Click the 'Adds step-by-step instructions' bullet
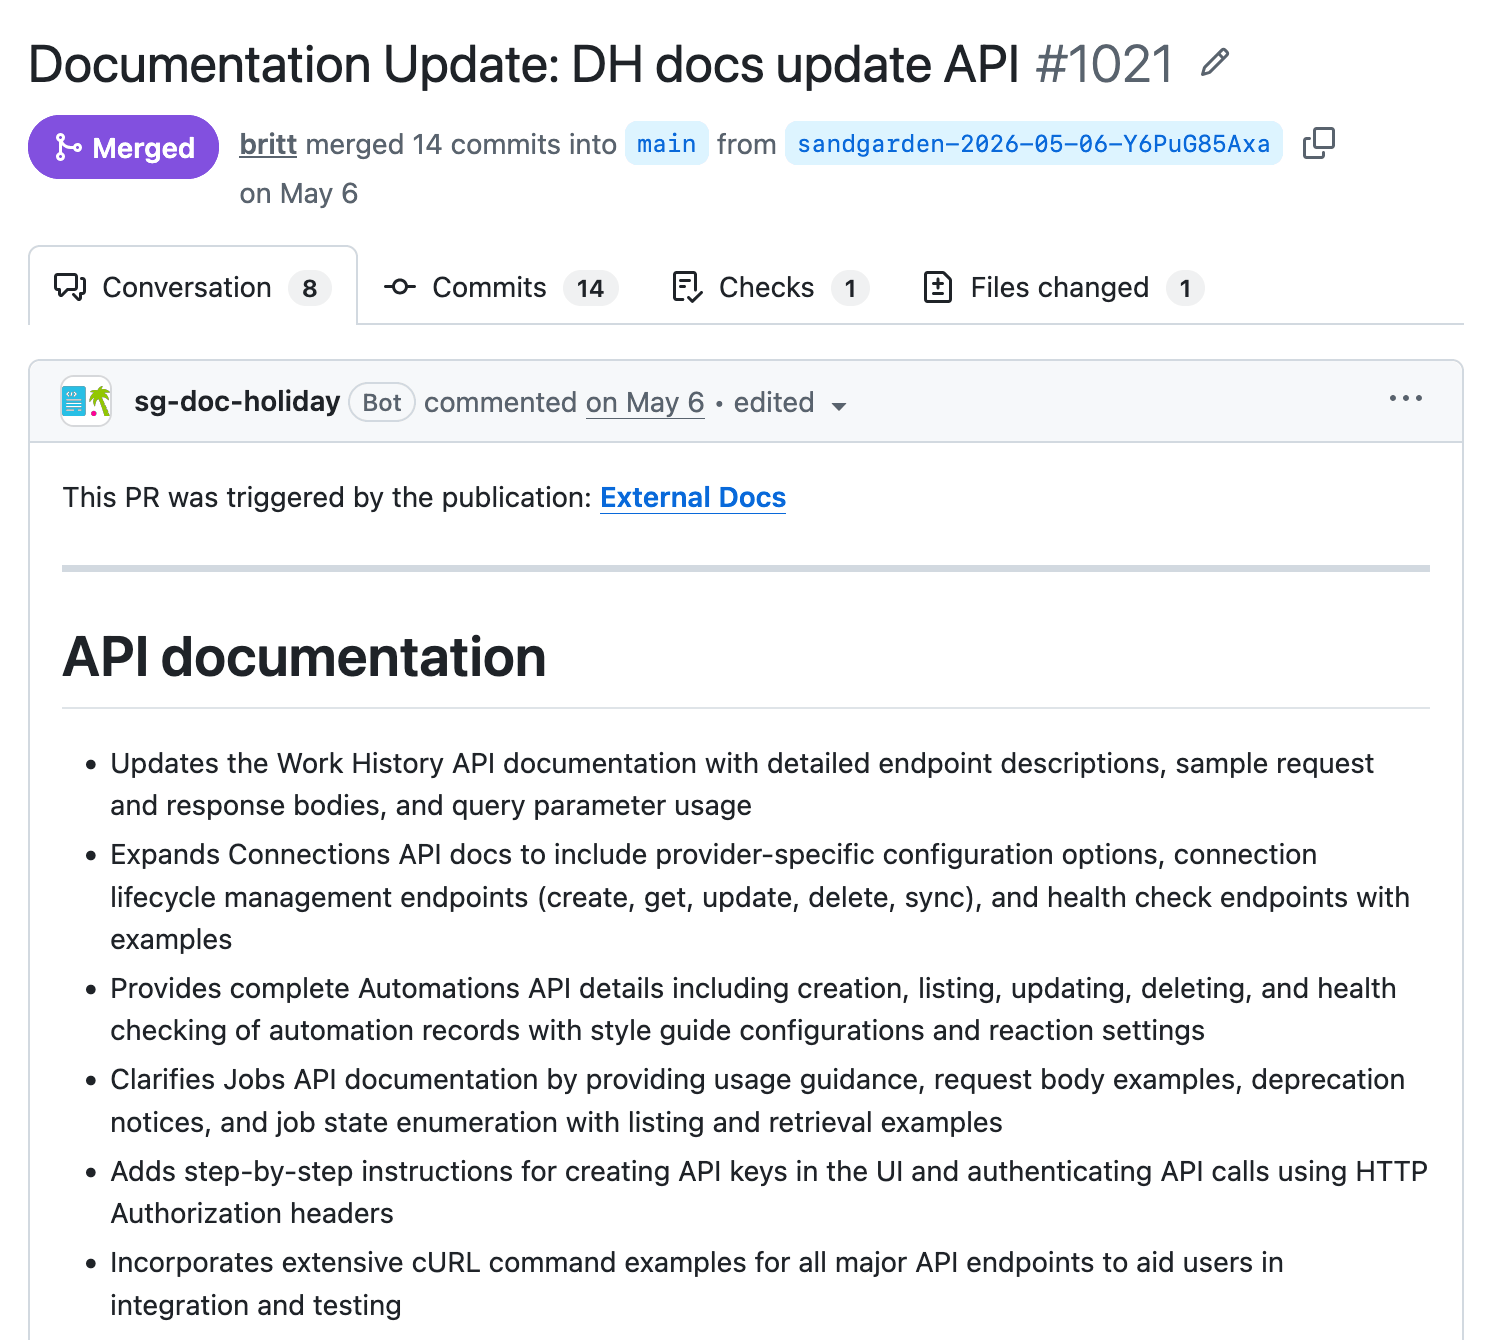Viewport: 1492px width, 1340px height. click(769, 1192)
